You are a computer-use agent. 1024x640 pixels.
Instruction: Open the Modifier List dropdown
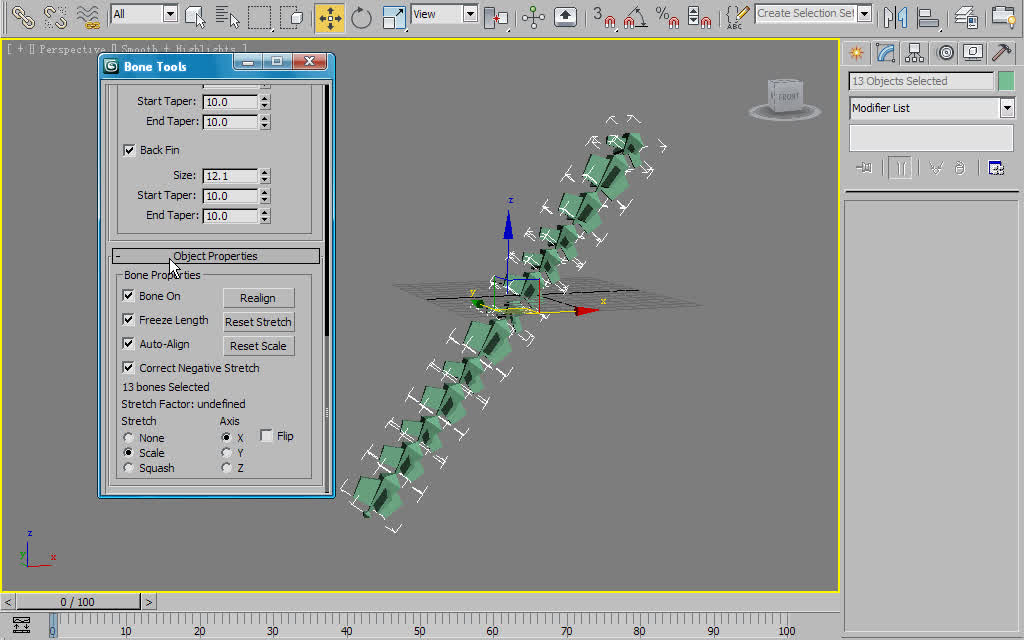coord(1007,108)
